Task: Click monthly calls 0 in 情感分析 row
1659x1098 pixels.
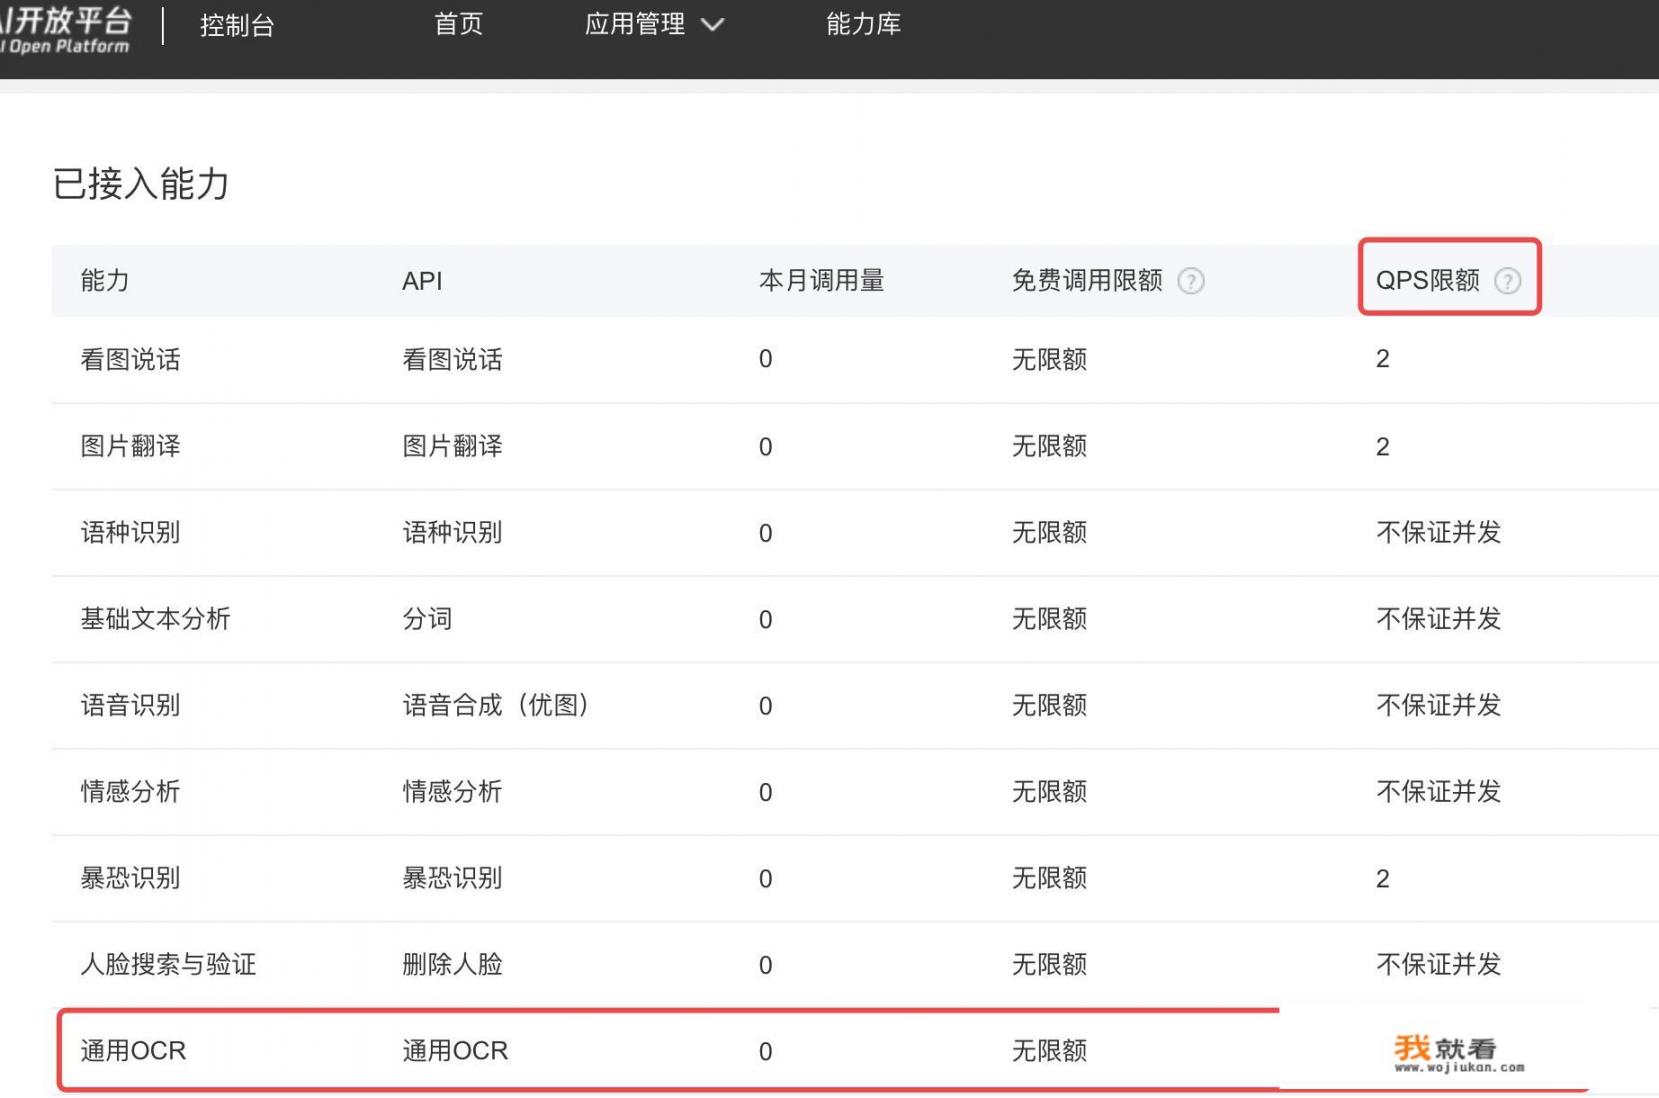Action: click(x=766, y=793)
